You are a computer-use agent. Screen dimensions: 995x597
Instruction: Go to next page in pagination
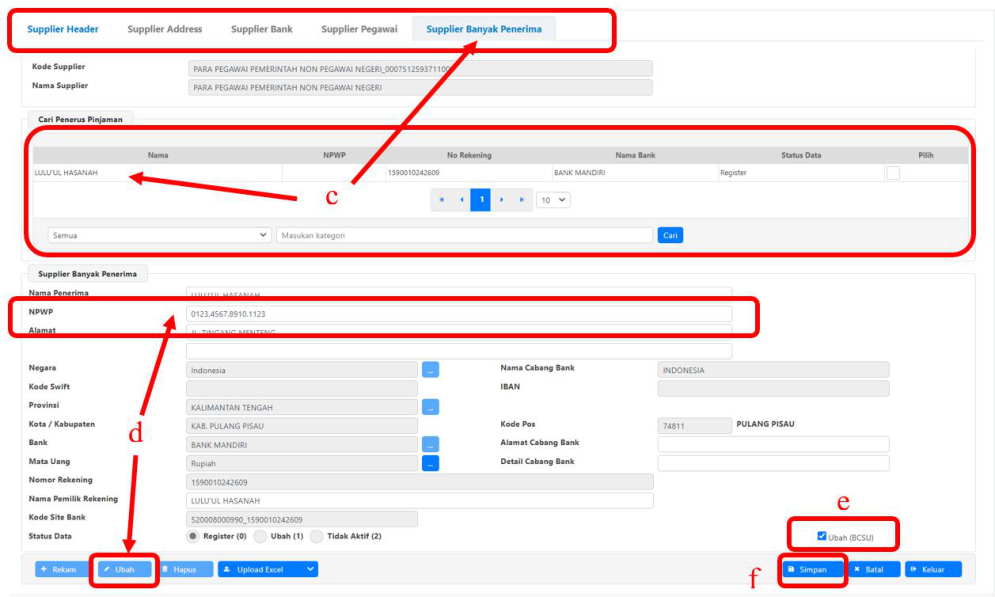[x=502, y=200]
